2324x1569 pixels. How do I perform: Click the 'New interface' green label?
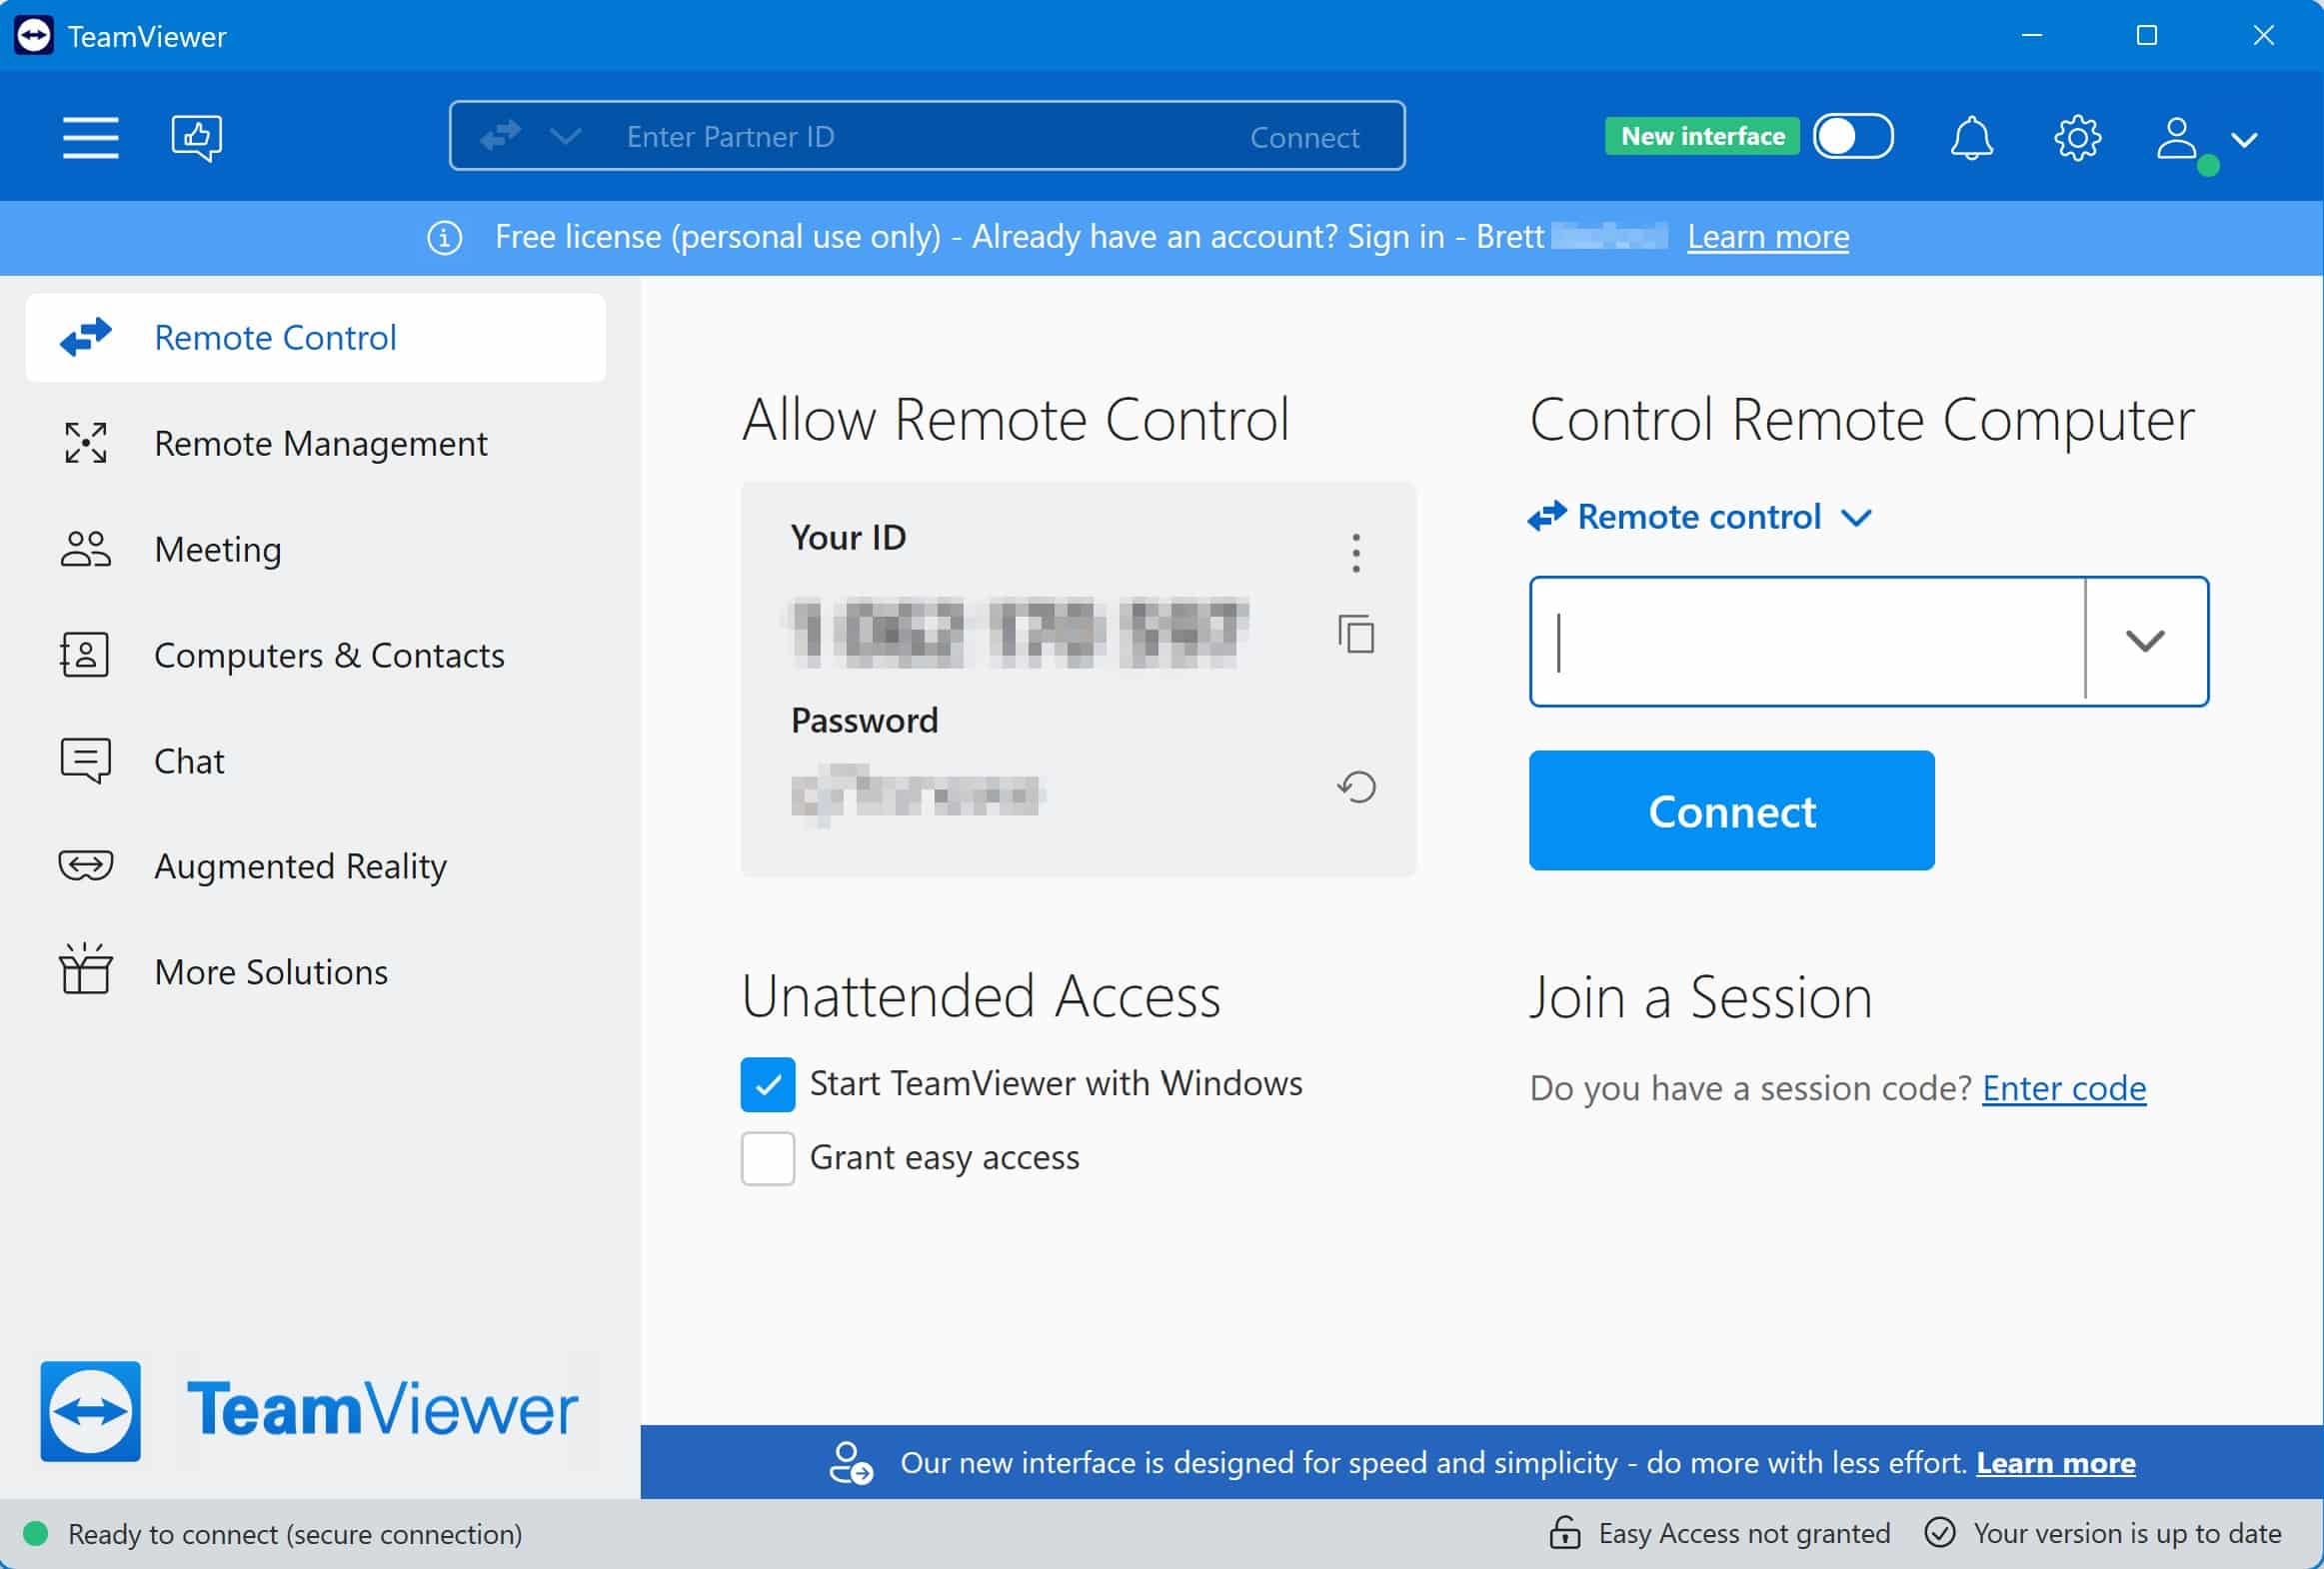[1702, 136]
